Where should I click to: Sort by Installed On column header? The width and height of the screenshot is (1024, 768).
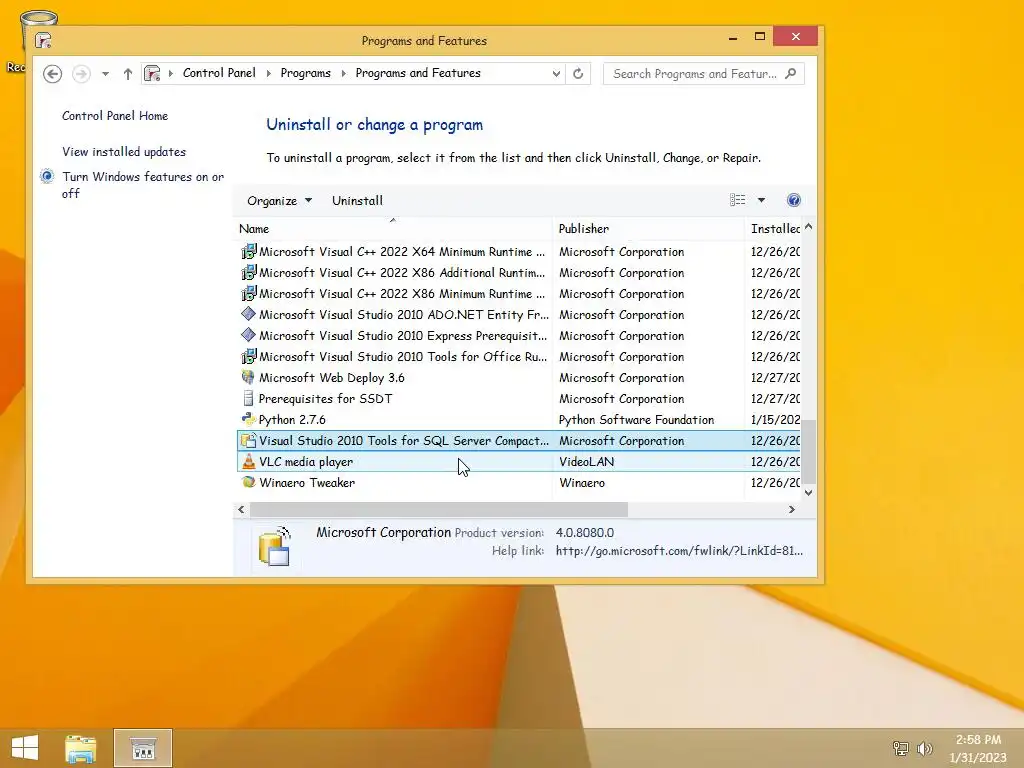[775, 229]
